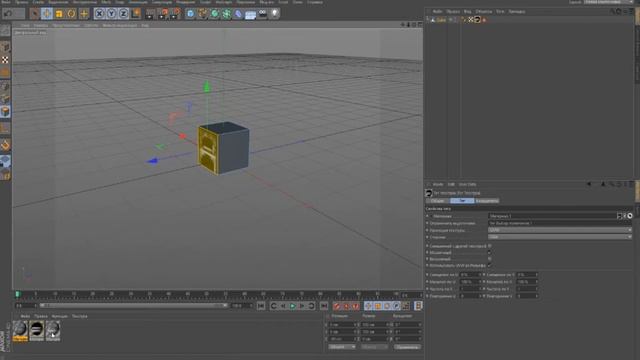Toggle the X axis lock
640x360 pixels.
(99, 14)
